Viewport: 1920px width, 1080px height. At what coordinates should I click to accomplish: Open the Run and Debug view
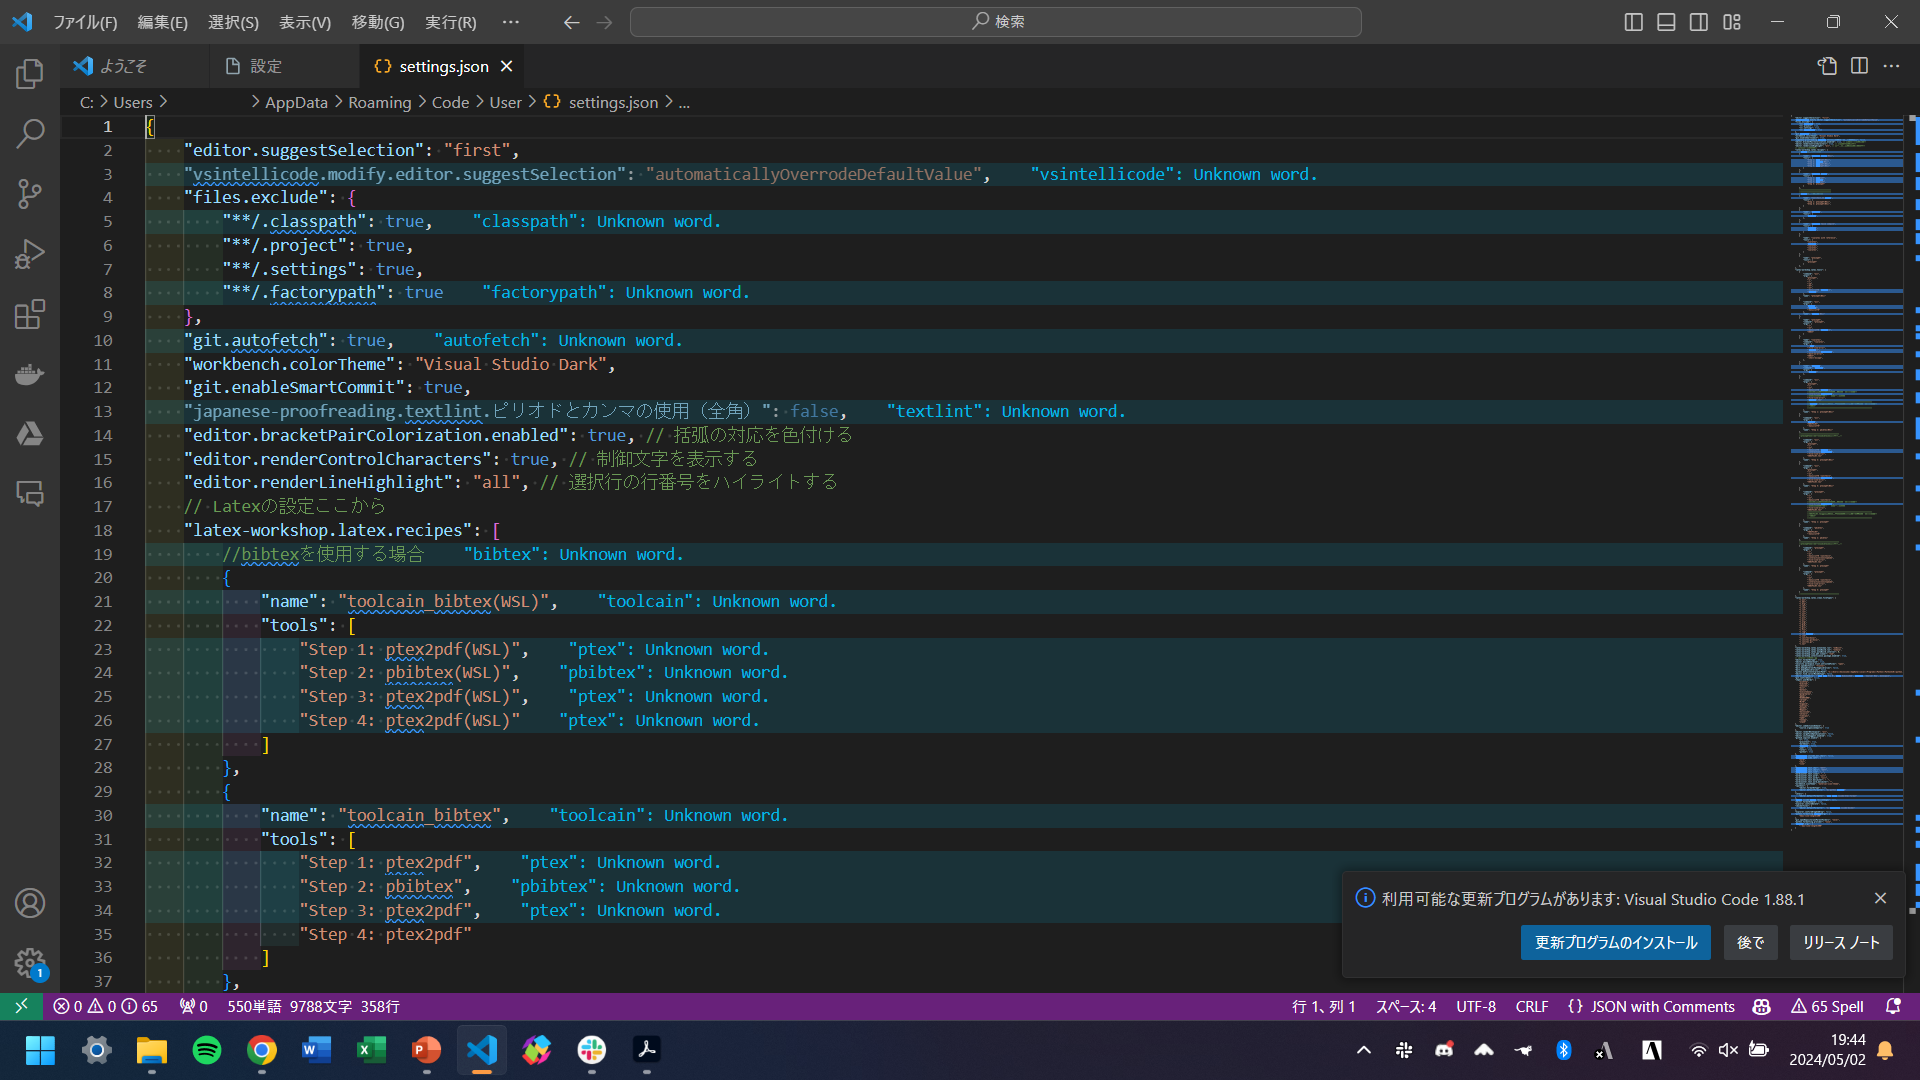(30, 254)
